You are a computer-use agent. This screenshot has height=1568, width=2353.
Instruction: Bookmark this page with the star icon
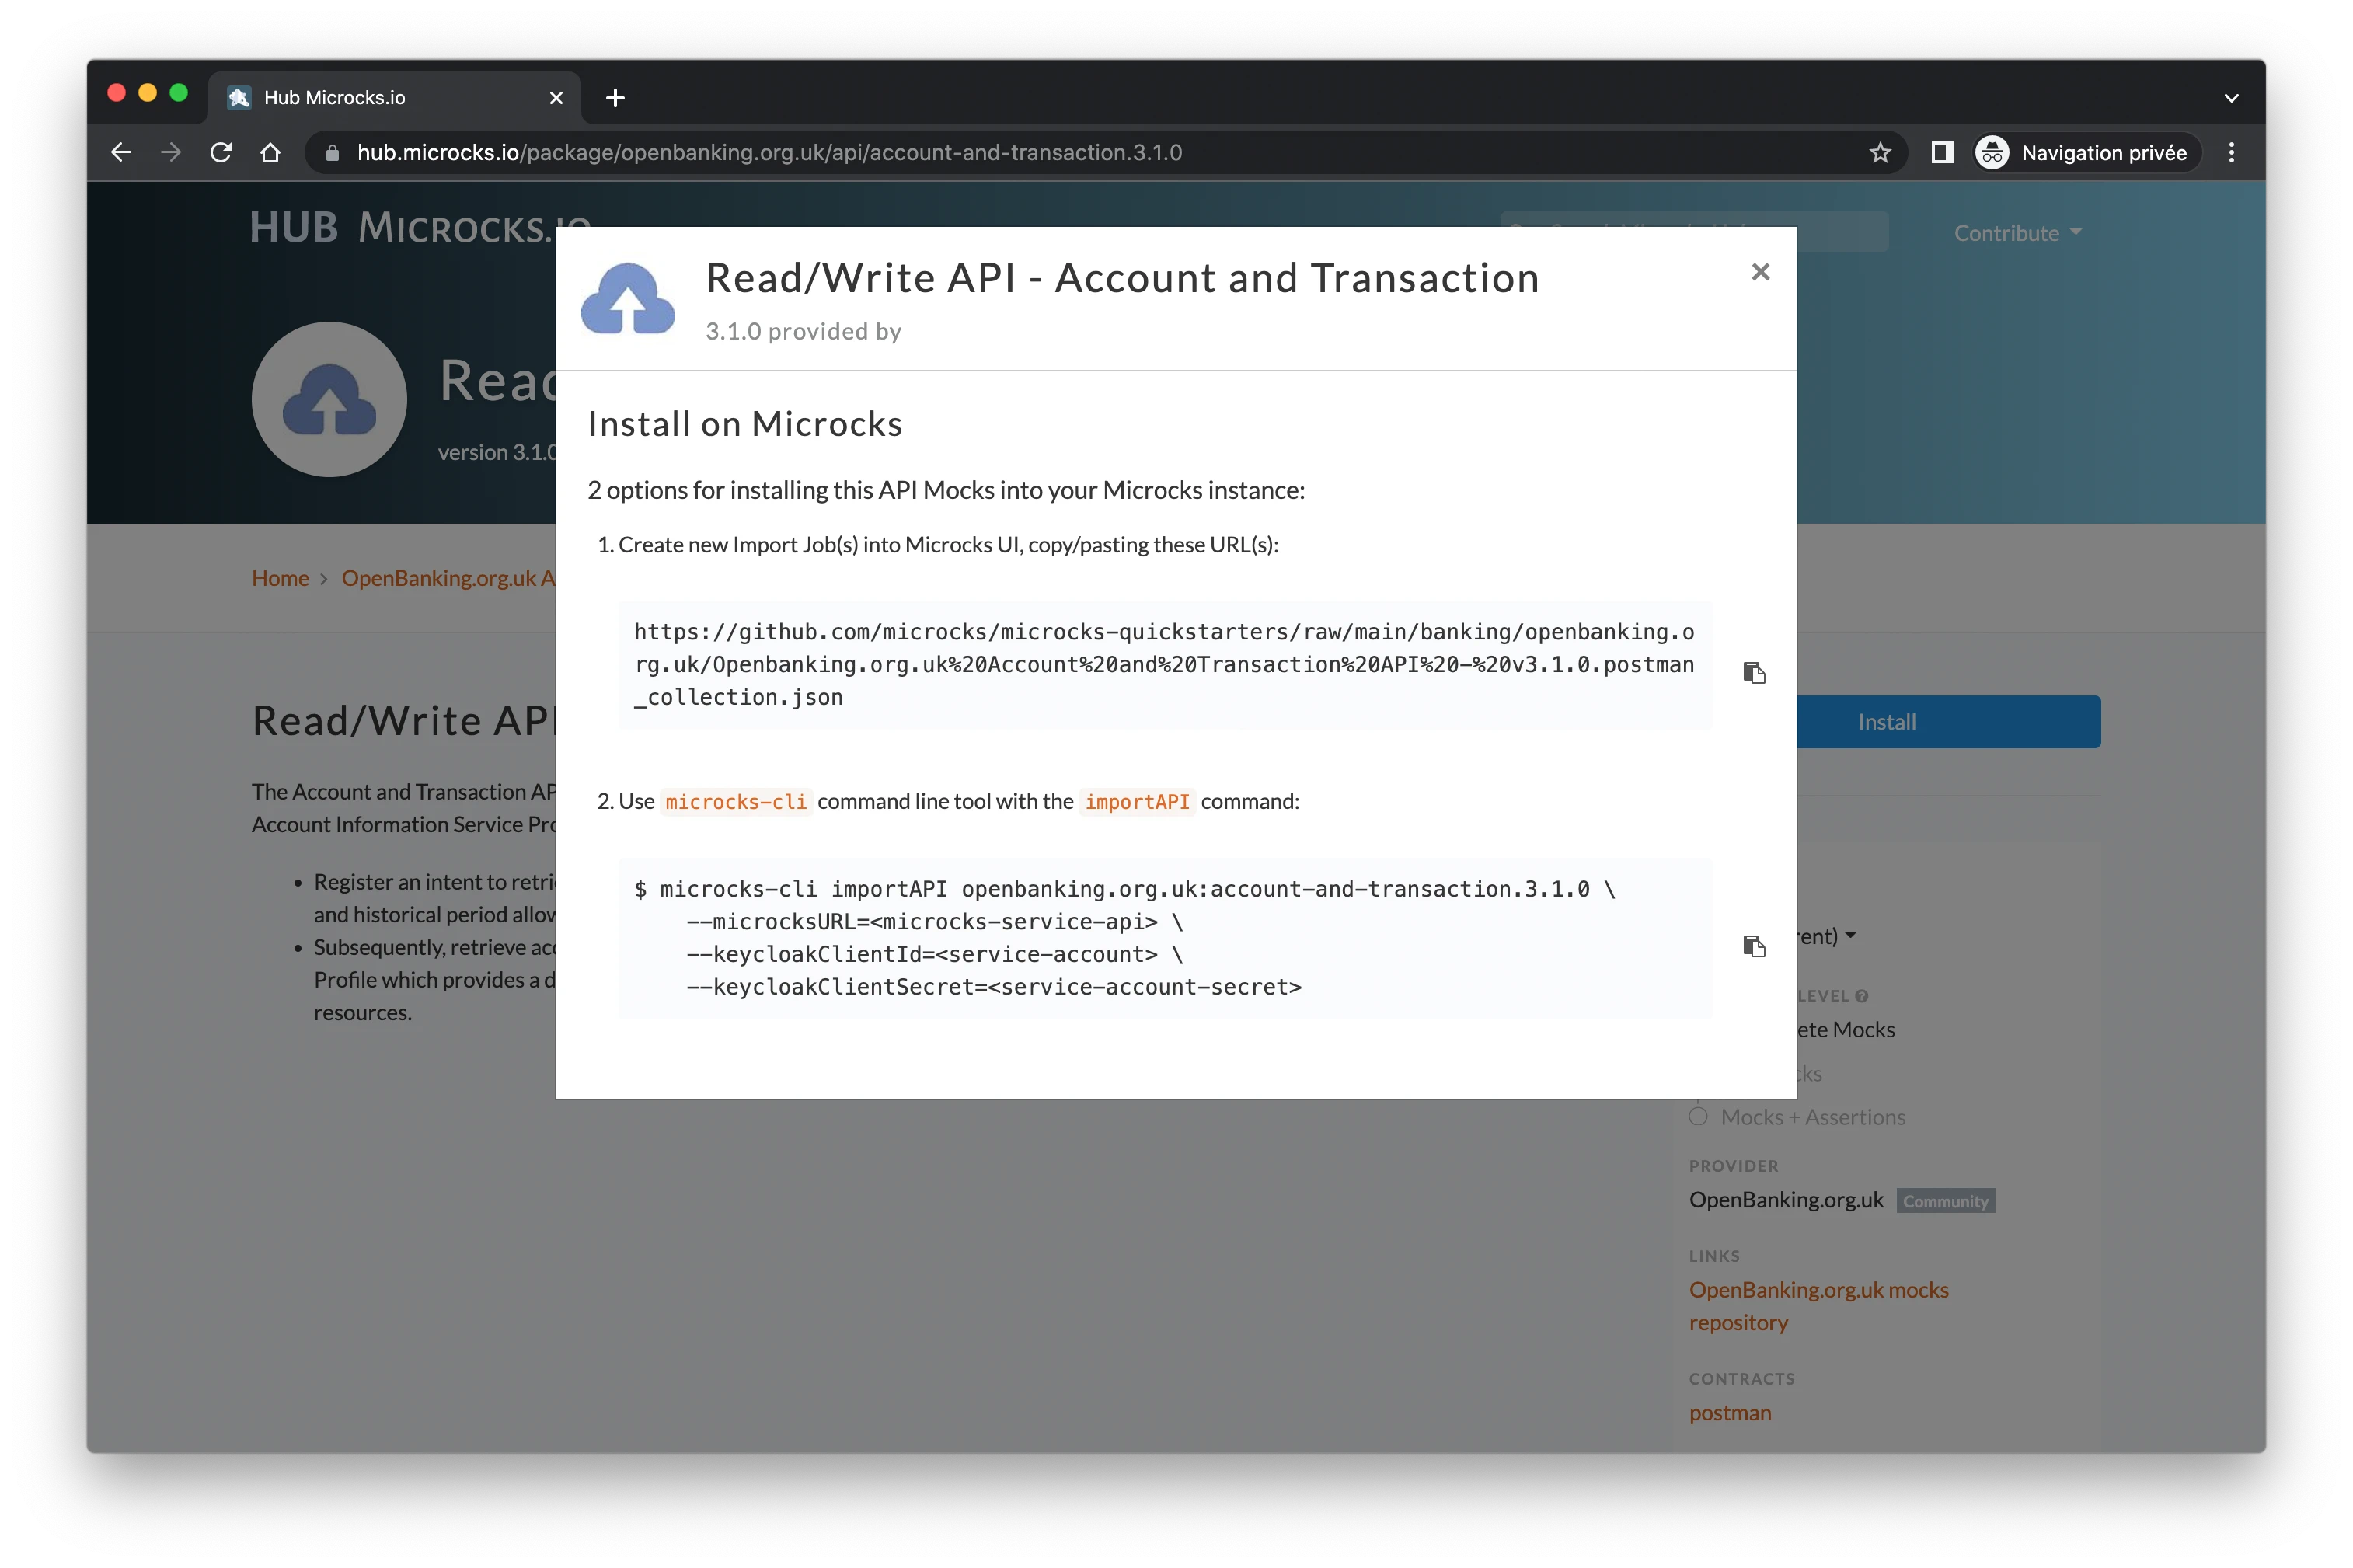click(x=1880, y=153)
